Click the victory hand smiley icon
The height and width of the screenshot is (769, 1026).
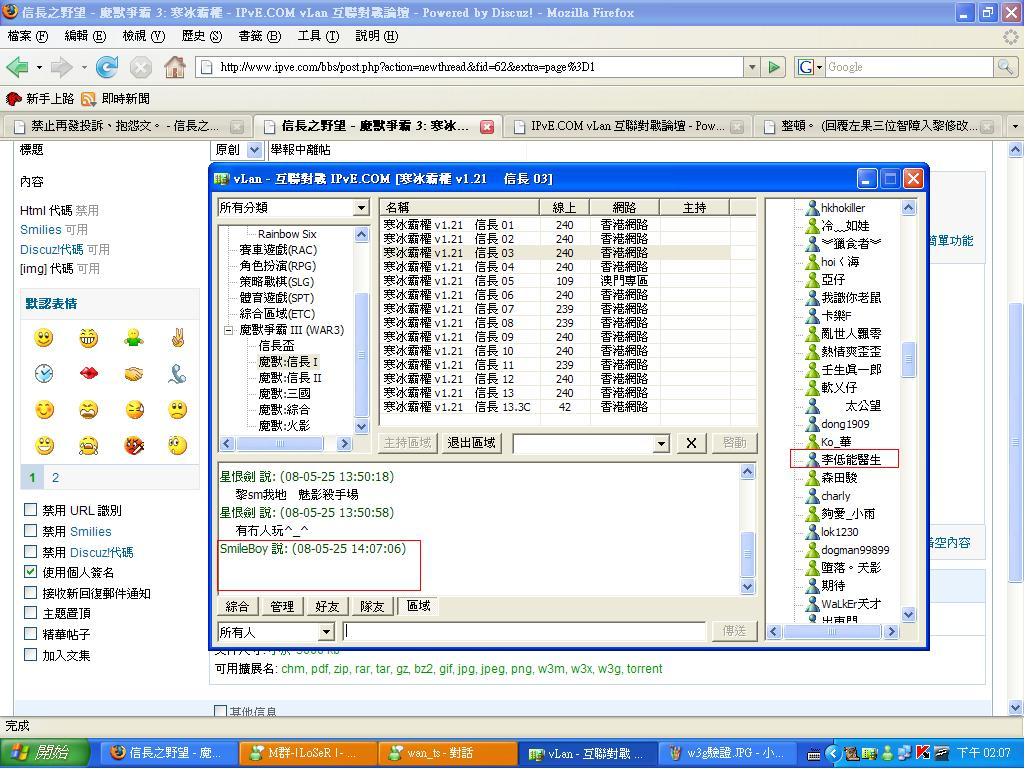point(178,338)
